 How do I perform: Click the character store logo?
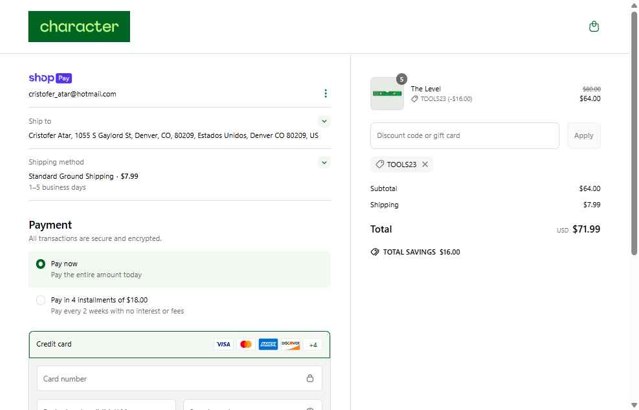pyautogui.click(x=79, y=26)
